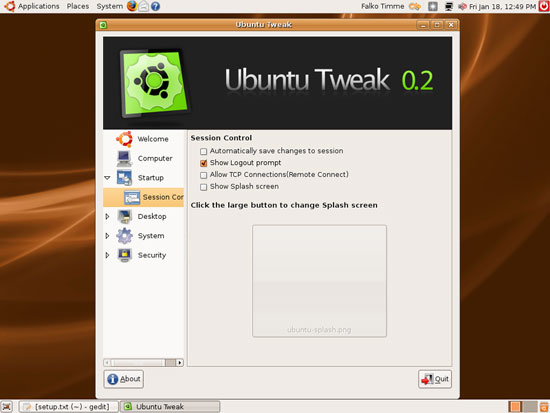Enable Automatically save changes to session
The height and width of the screenshot is (413, 550).
point(203,151)
